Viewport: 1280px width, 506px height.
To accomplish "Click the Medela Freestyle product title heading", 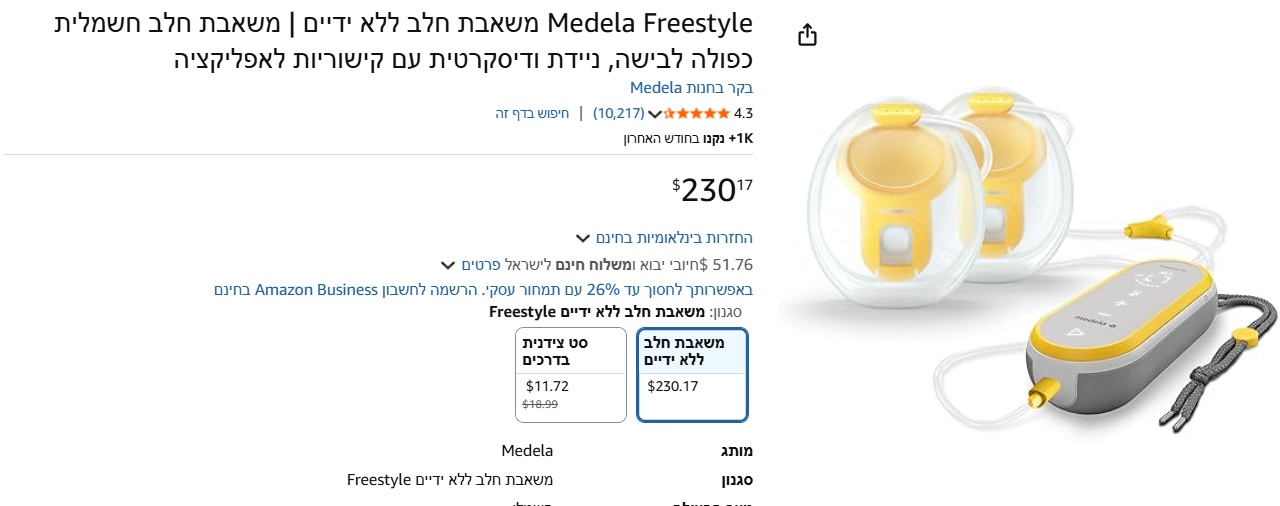I will point(403,41).
